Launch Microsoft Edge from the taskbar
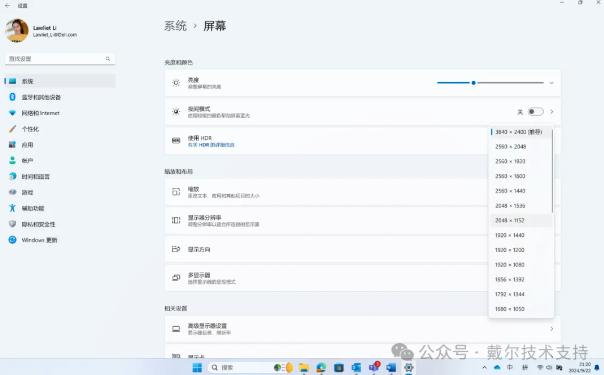This screenshot has height=375, width=604. [x=321, y=367]
